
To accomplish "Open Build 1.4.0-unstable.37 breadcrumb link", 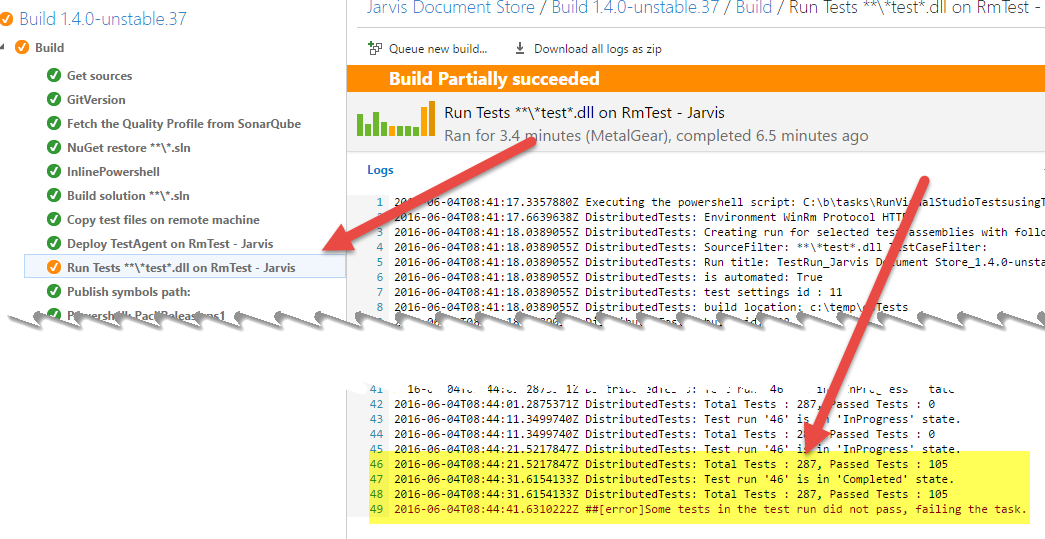I will pyautogui.click(x=636, y=7).
